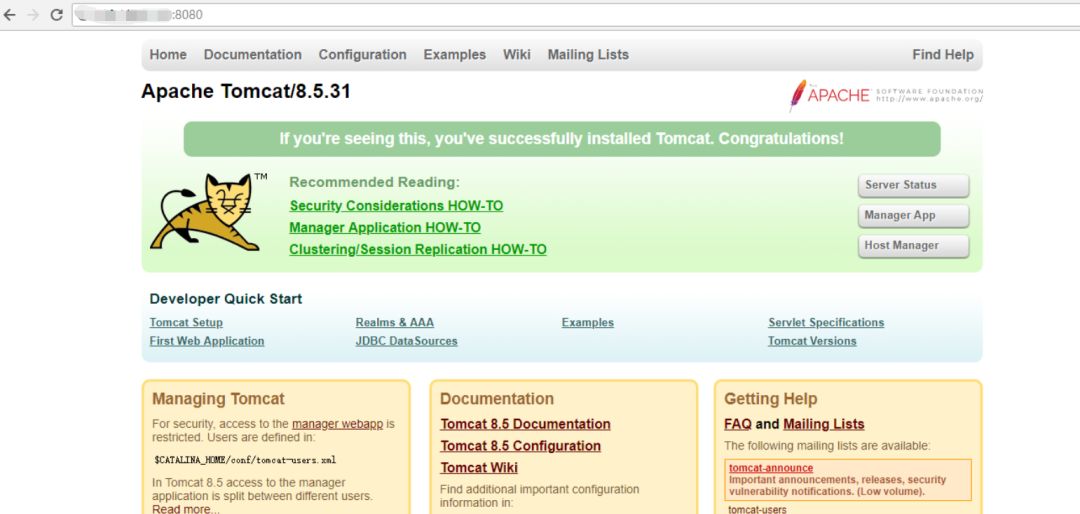The width and height of the screenshot is (1080, 514).
Task: Open the Tomcat Setup link
Action: (186, 322)
